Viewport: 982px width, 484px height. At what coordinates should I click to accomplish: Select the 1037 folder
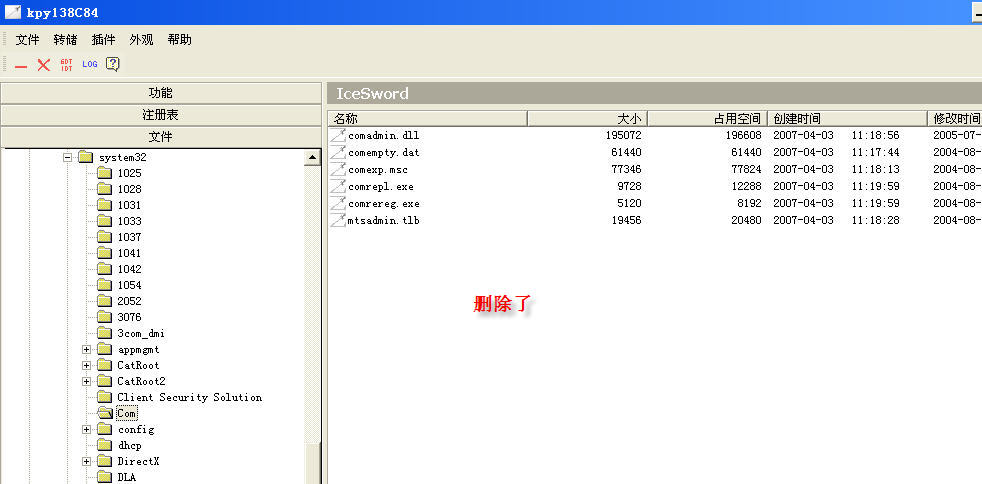[129, 237]
